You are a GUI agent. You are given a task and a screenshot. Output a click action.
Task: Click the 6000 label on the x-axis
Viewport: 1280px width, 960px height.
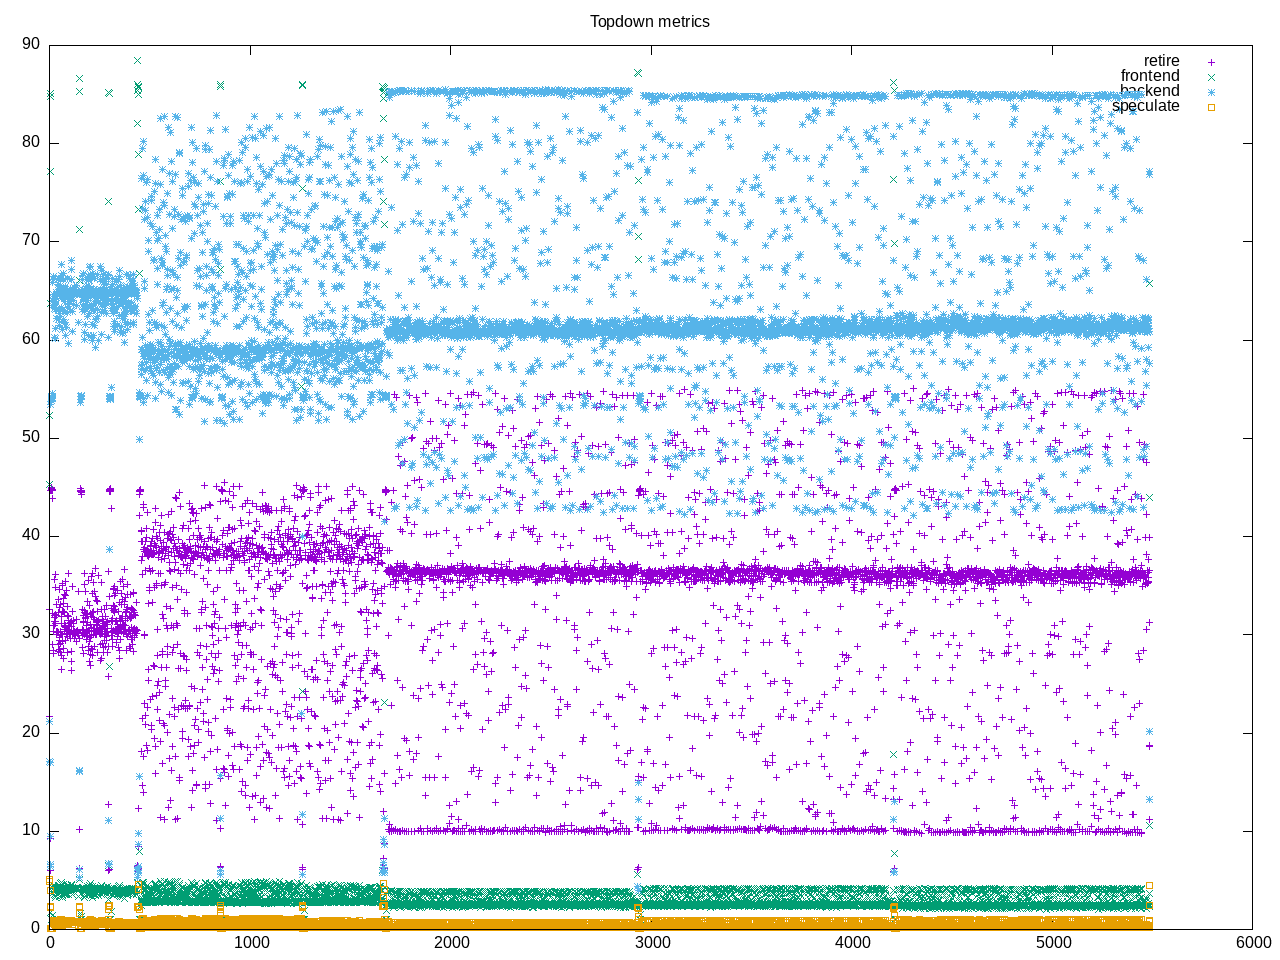click(1252, 943)
